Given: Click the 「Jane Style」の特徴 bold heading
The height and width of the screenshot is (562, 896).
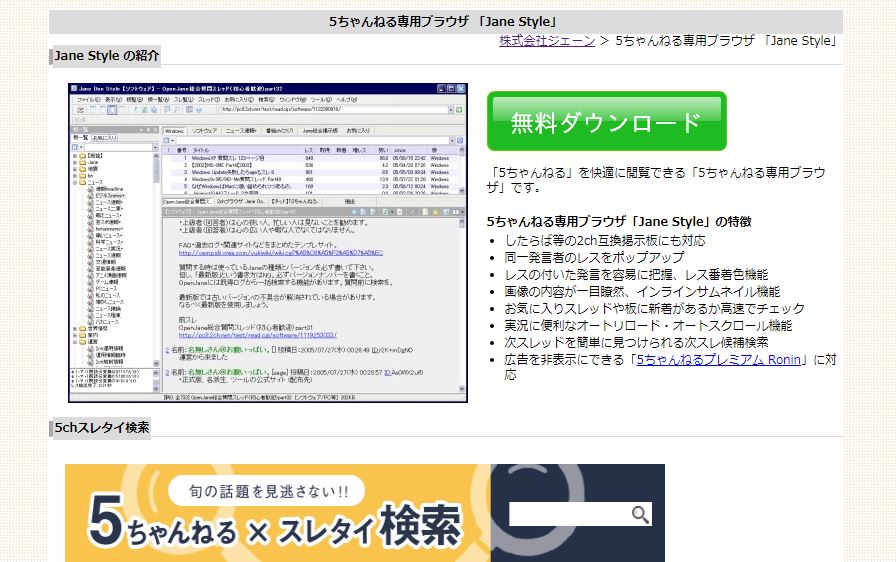Looking at the screenshot, I should pos(619,222).
